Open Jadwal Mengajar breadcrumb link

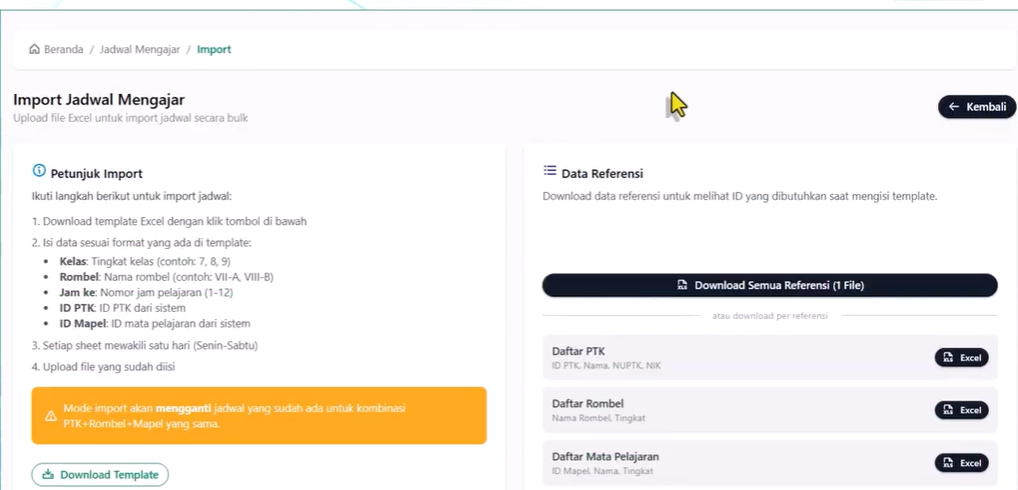click(140, 49)
